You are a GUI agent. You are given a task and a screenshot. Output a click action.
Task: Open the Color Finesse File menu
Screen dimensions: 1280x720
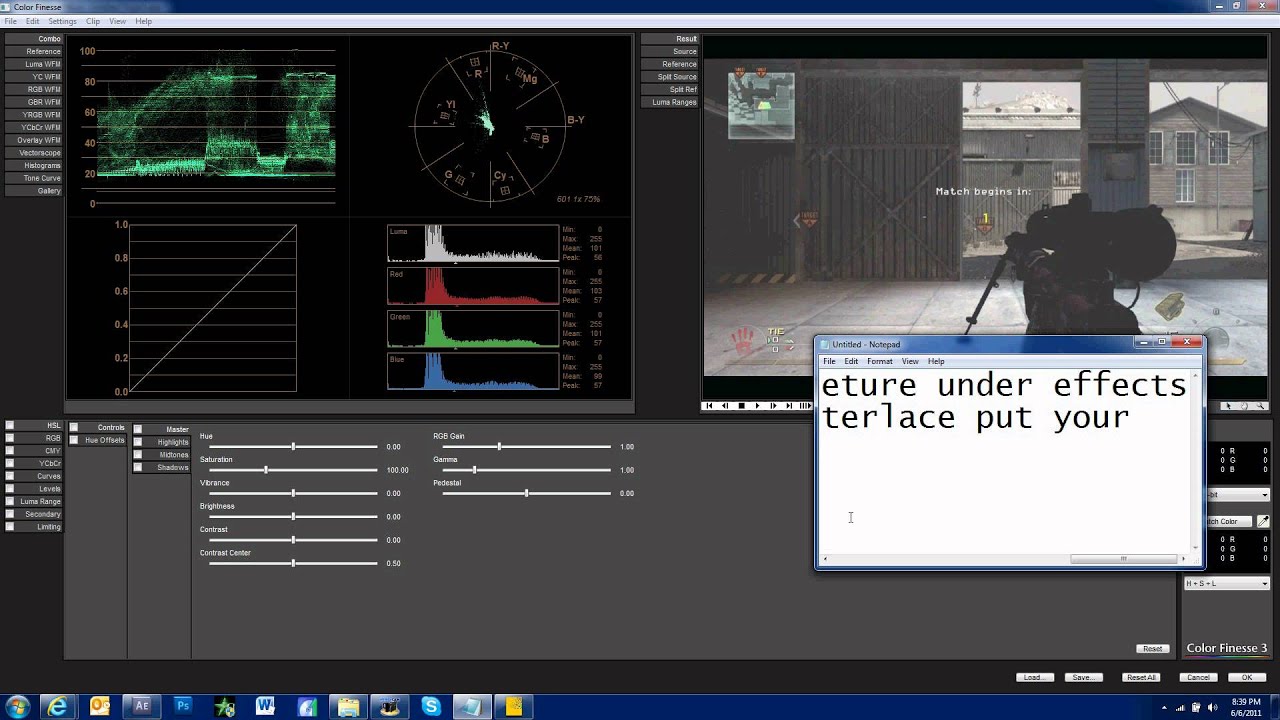(x=10, y=21)
